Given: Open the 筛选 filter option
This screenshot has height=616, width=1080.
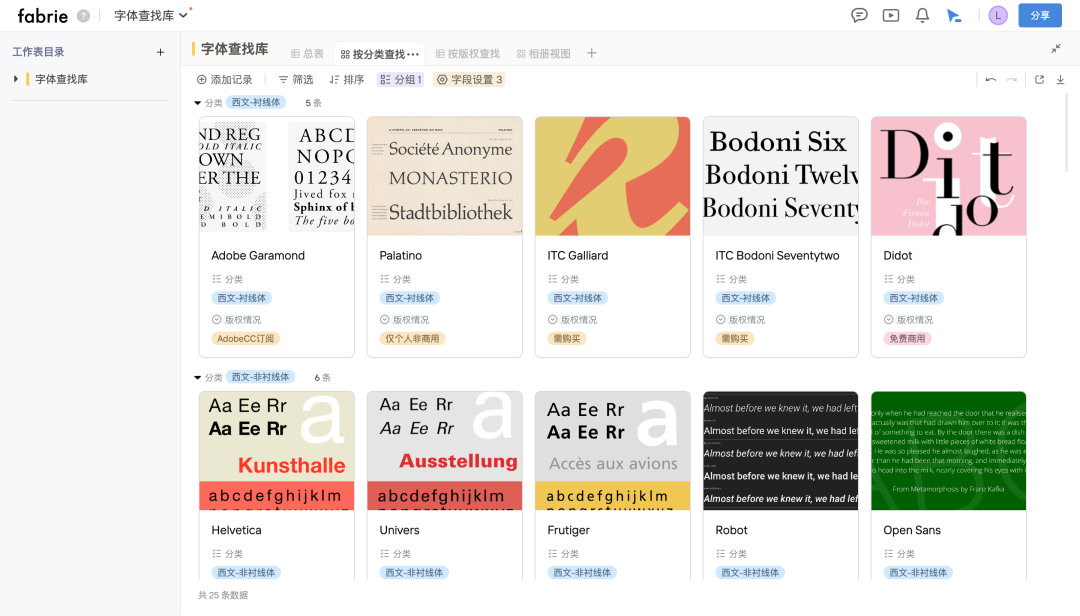Looking at the screenshot, I should [295, 80].
